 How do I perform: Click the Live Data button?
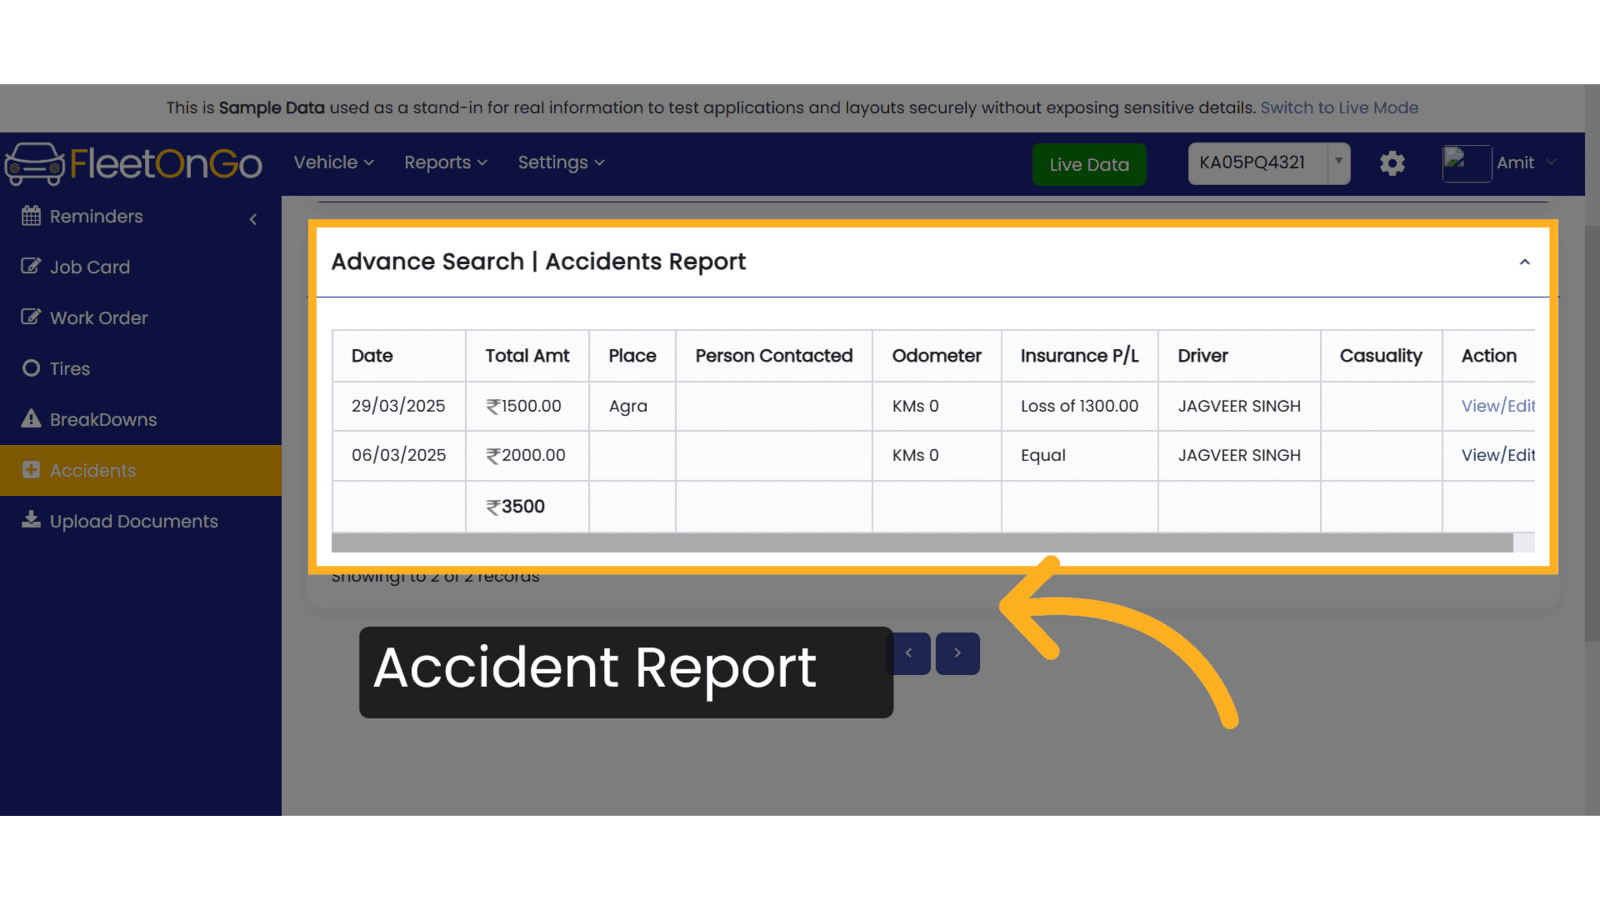(x=1089, y=164)
